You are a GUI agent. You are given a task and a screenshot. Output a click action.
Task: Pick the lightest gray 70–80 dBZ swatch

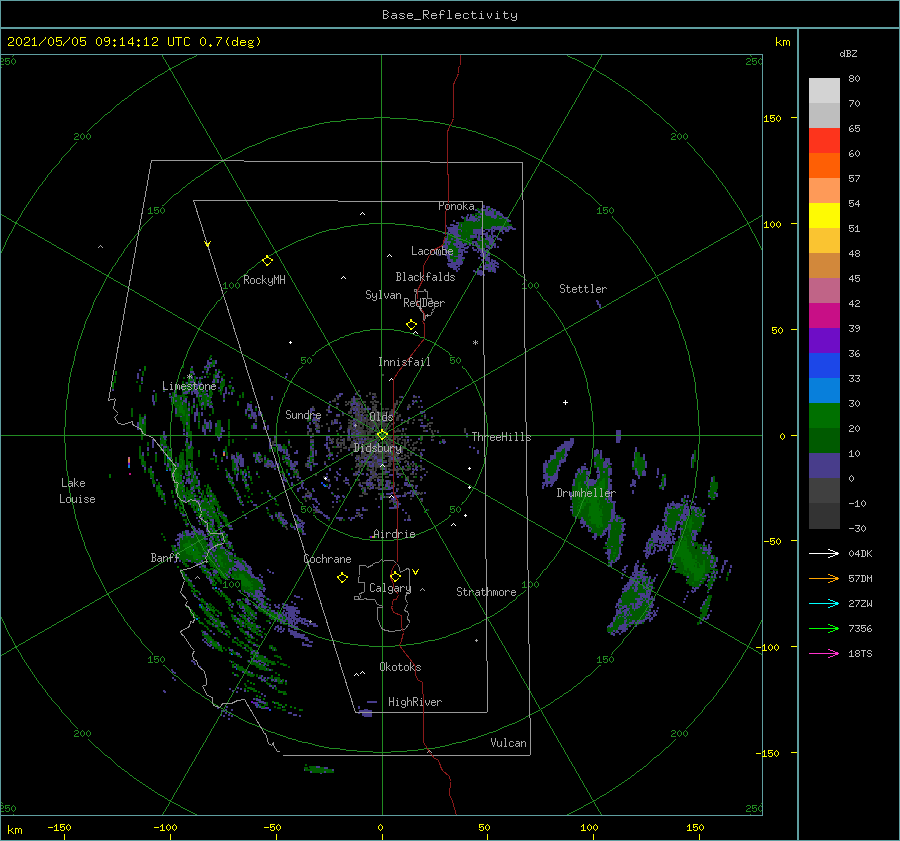(824, 91)
